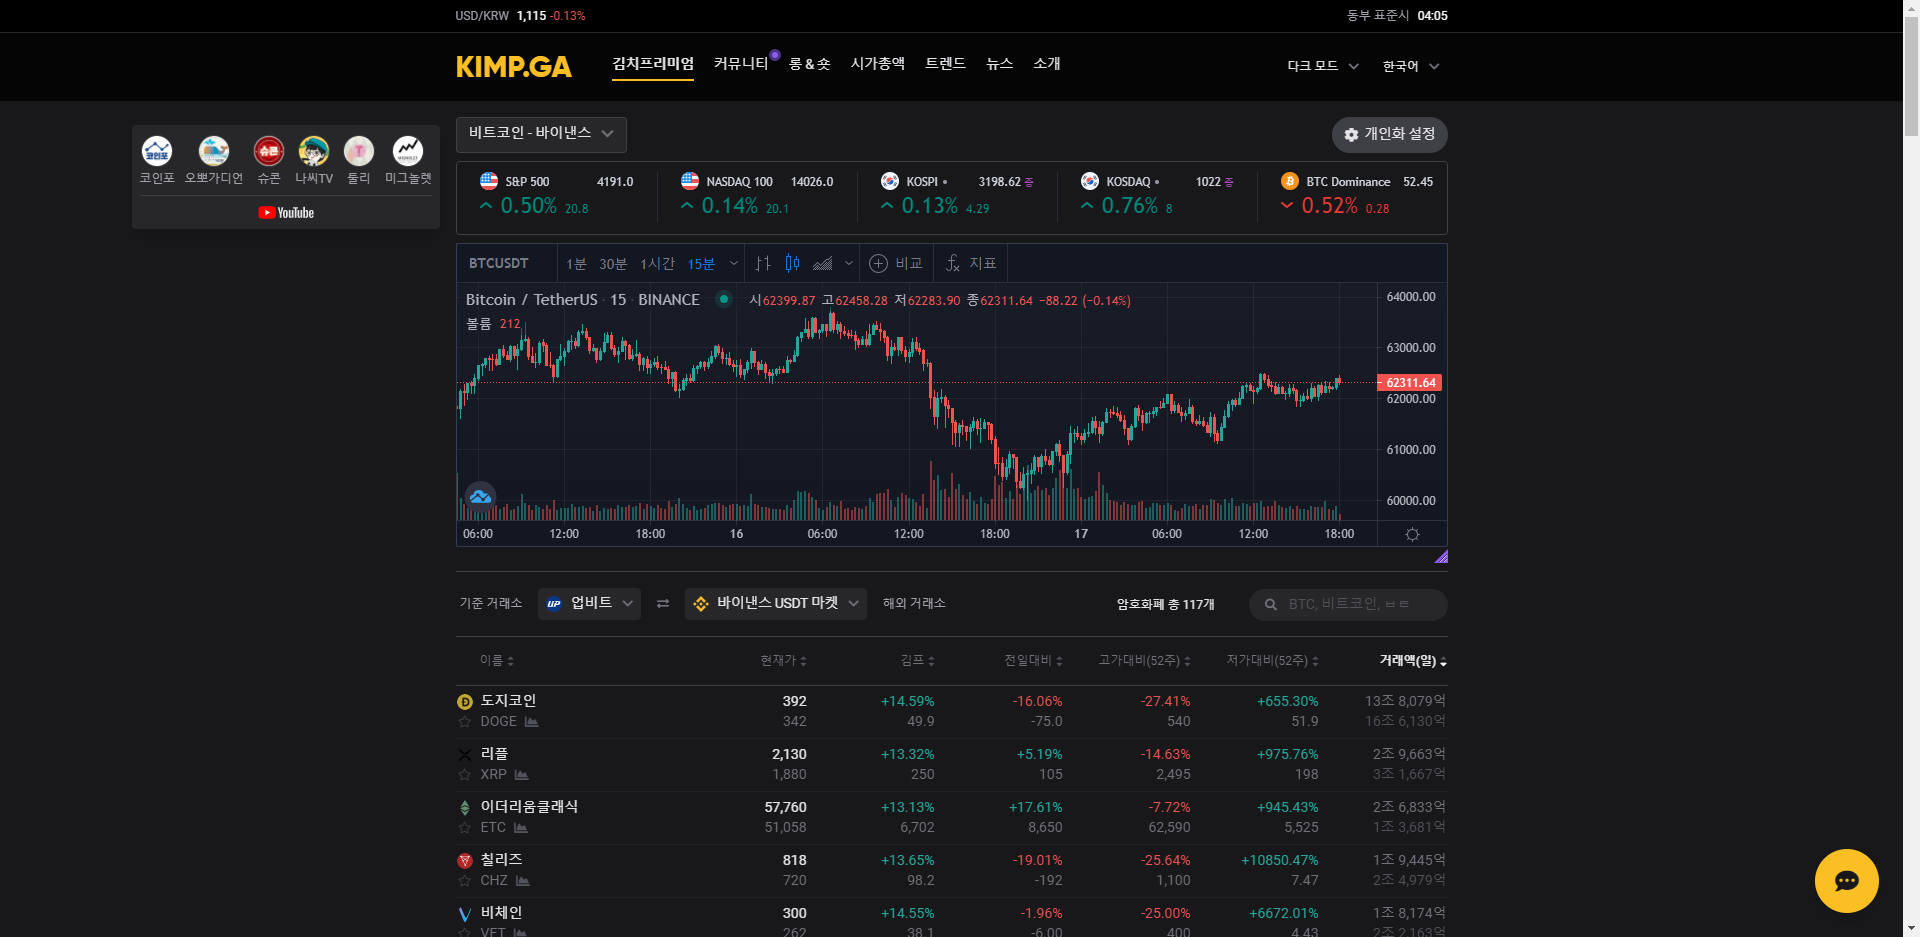Open the 오뽀가디언 channel icon
1920x937 pixels.
(x=214, y=151)
